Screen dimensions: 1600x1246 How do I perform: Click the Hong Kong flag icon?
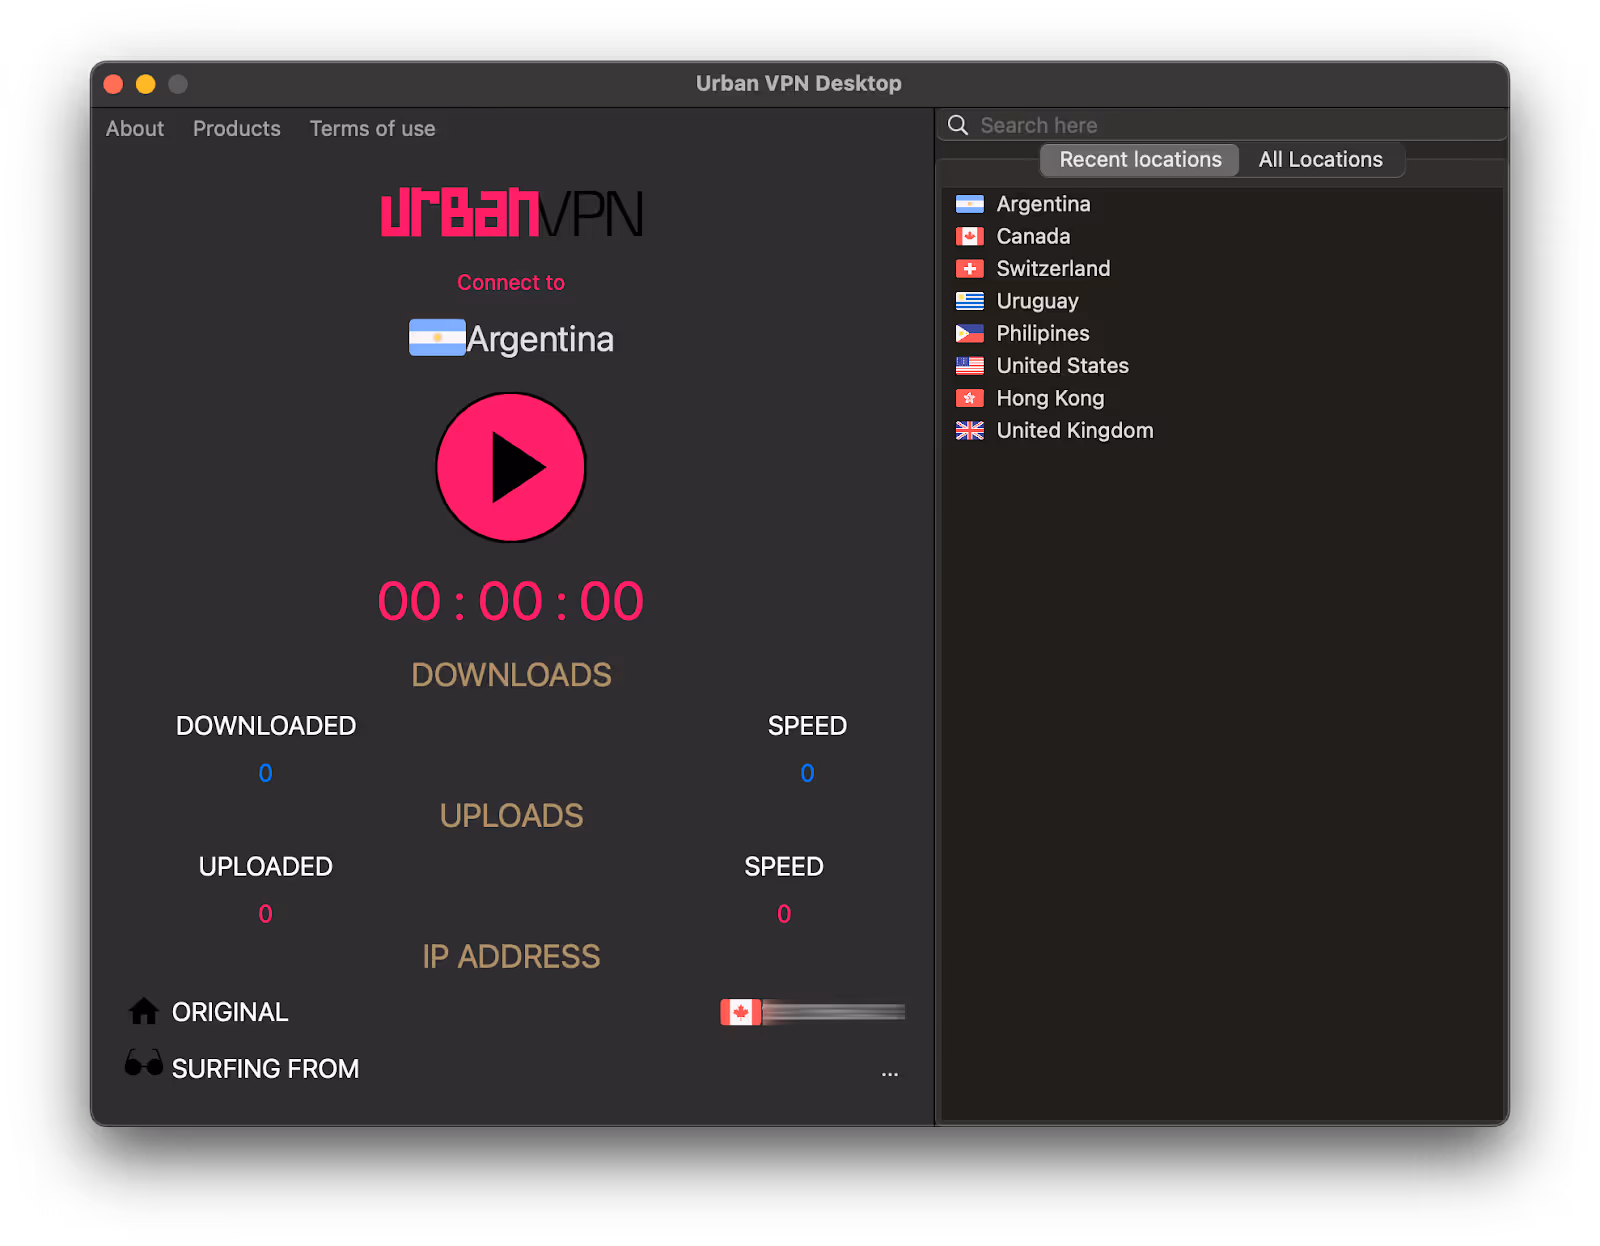[x=970, y=398]
